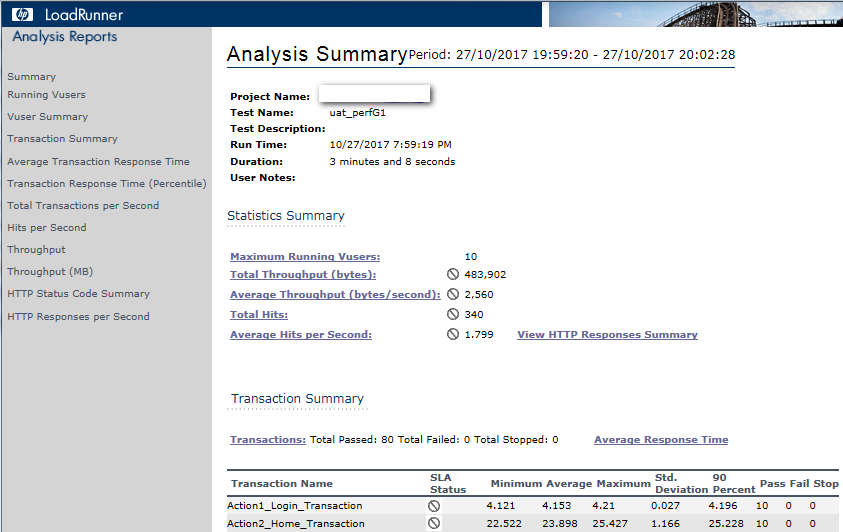The image size is (843, 532).
Task: Click average hits value 1.799
Action: [479, 334]
